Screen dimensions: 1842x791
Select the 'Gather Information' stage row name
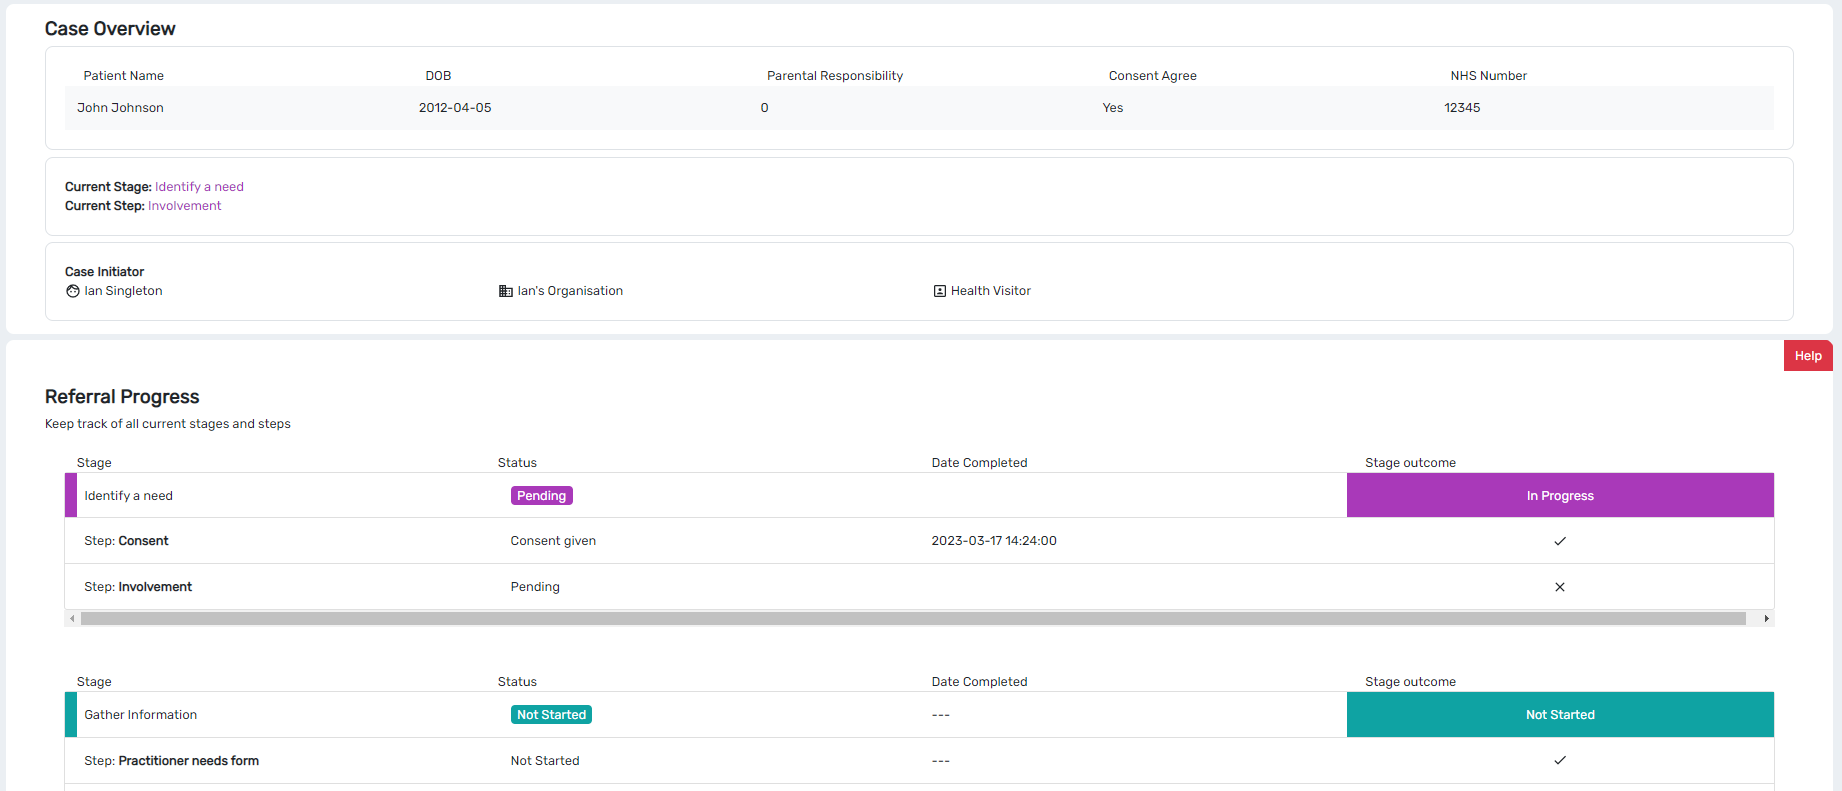pos(141,715)
